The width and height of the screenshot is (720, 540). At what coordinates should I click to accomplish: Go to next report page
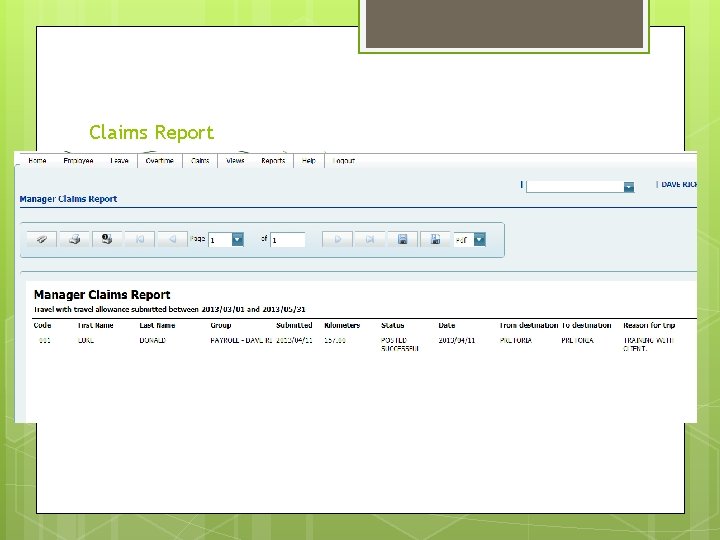click(x=338, y=239)
